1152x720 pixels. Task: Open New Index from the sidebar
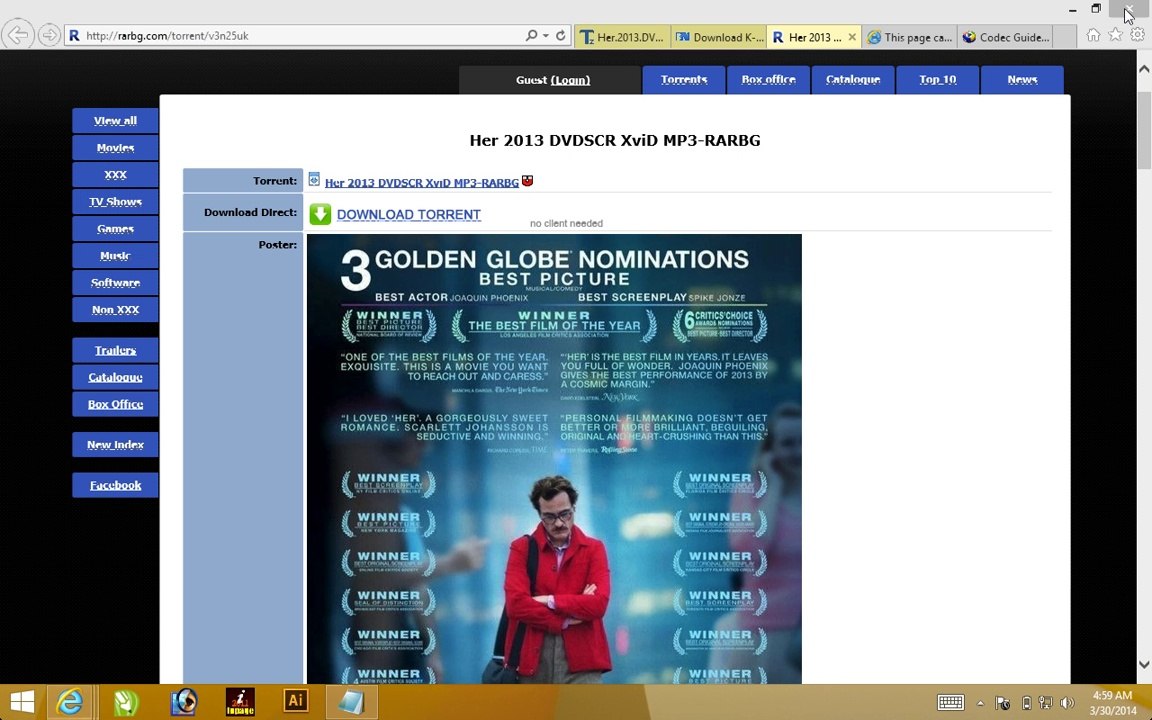[x=115, y=444]
